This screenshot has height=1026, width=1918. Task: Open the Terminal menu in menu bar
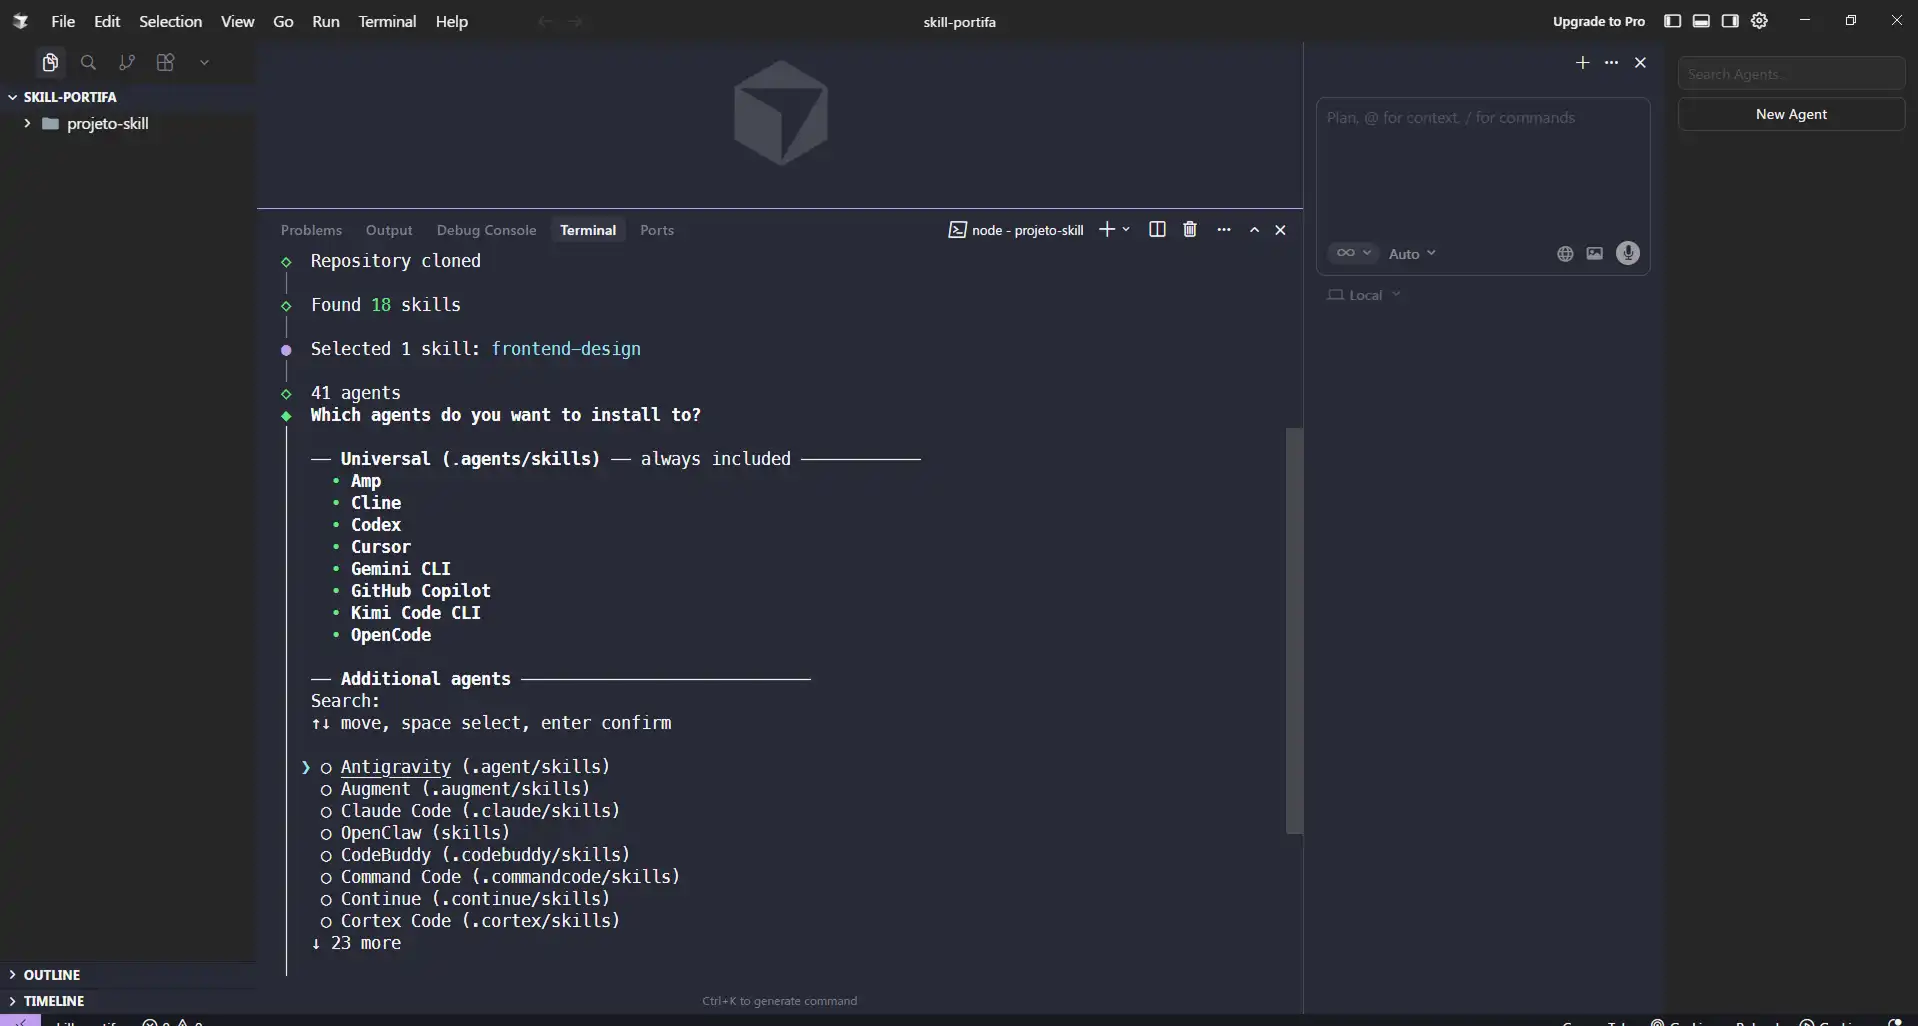(387, 21)
